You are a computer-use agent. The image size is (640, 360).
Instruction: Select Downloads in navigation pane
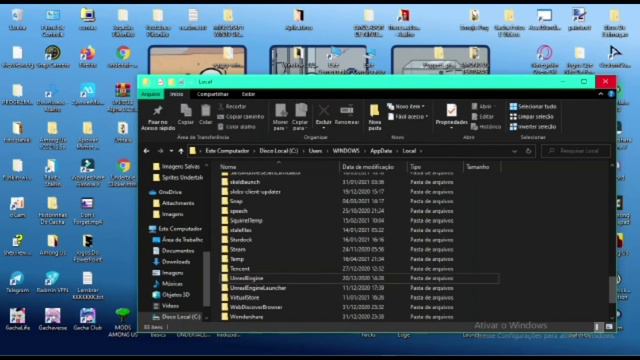click(x=176, y=262)
